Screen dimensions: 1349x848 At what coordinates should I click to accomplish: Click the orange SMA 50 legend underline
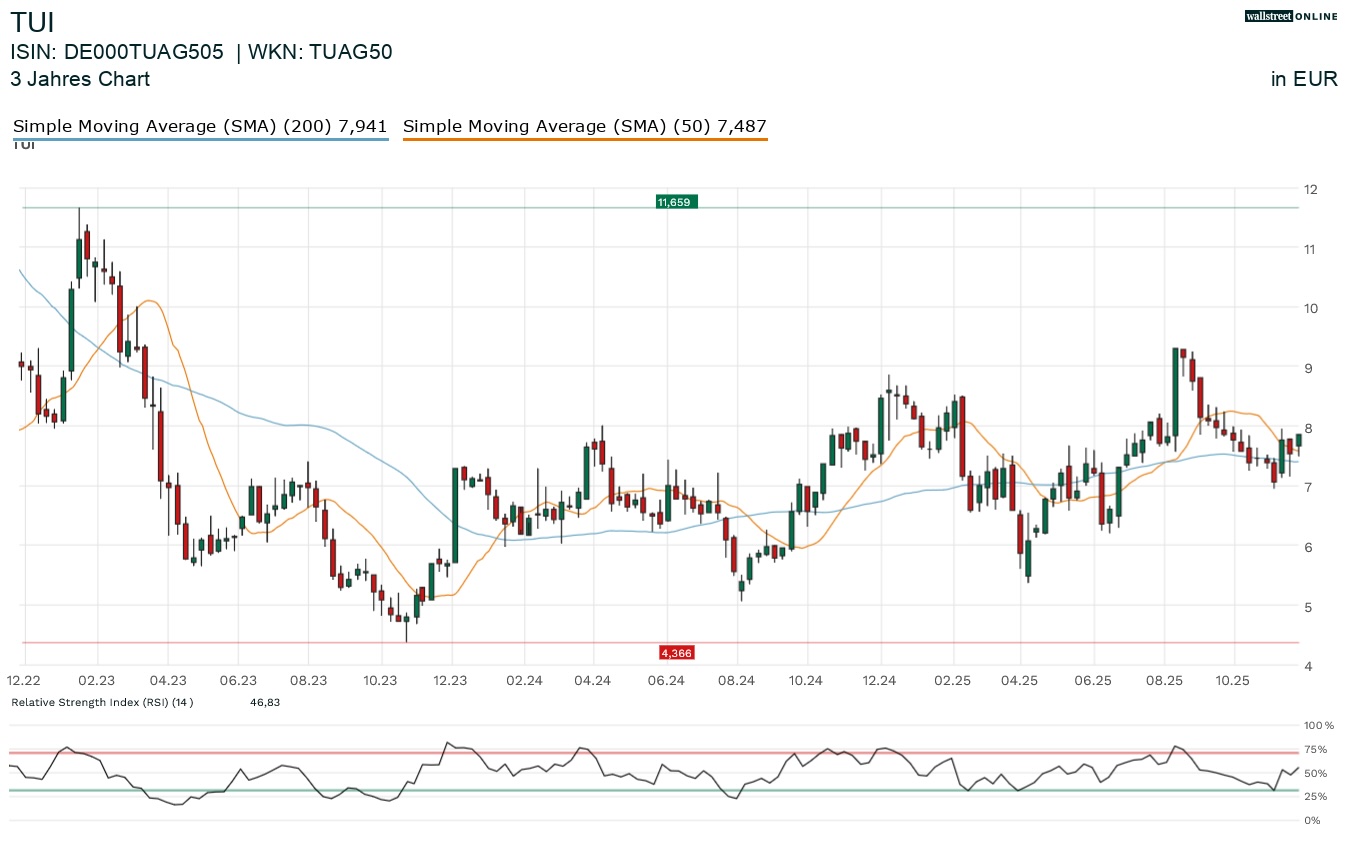click(x=584, y=140)
